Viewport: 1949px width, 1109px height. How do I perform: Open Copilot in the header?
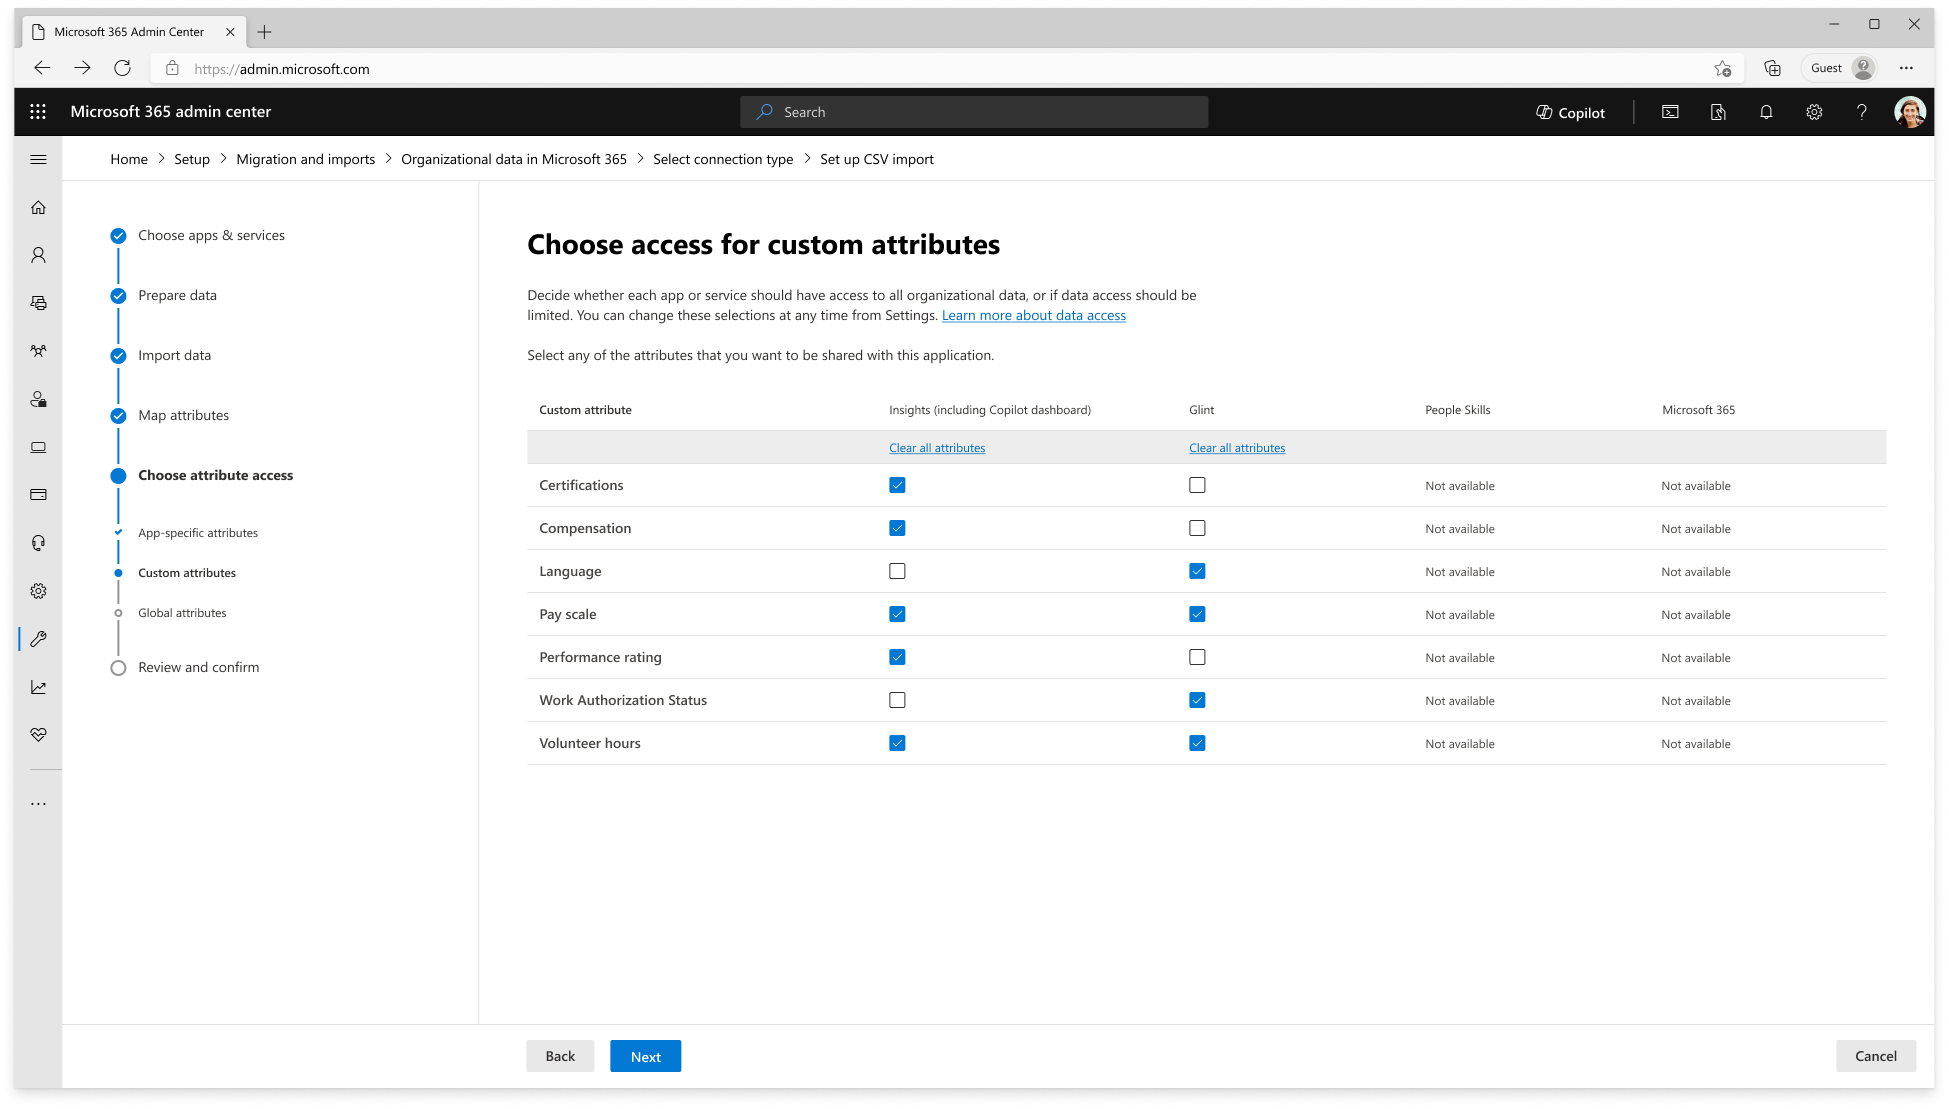point(1570,113)
